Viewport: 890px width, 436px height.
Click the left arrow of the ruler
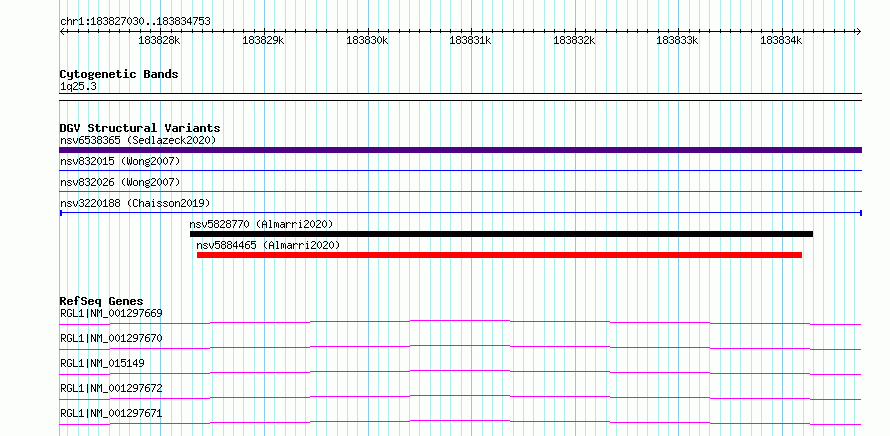tap(62, 32)
